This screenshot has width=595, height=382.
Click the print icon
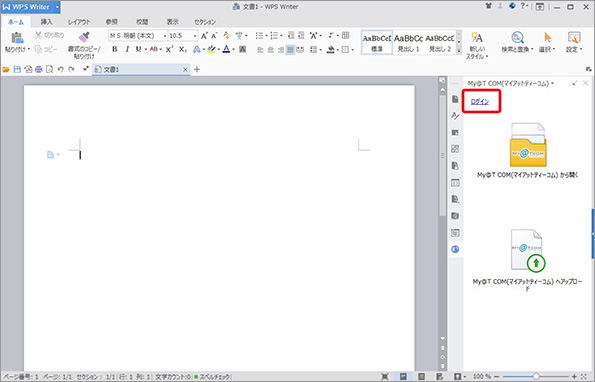[38, 69]
